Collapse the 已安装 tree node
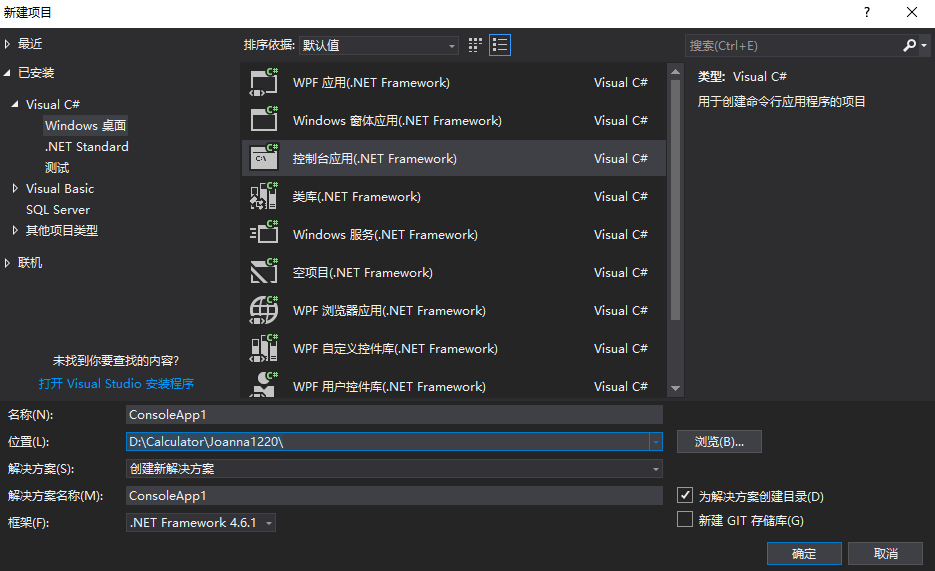The height and width of the screenshot is (571, 935). tap(7, 73)
